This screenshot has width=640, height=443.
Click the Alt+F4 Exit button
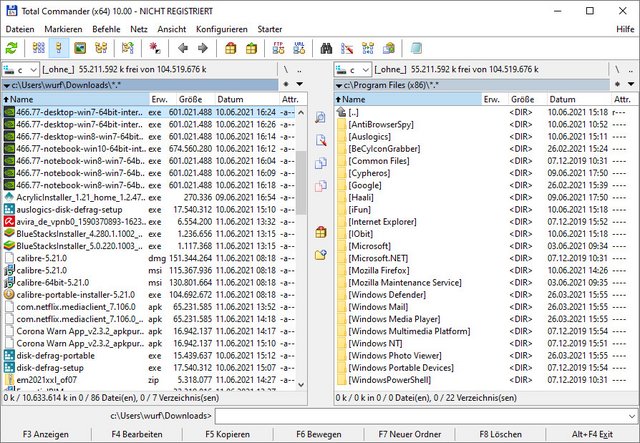[592, 434]
